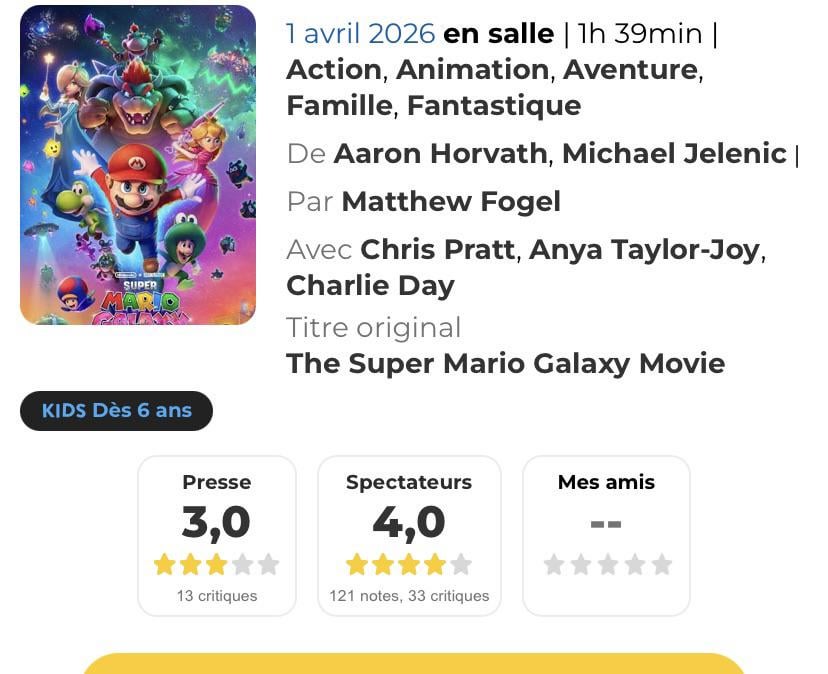
Task: Open the Super Mario Galaxy movie poster
Action: [x=138, y=165]
